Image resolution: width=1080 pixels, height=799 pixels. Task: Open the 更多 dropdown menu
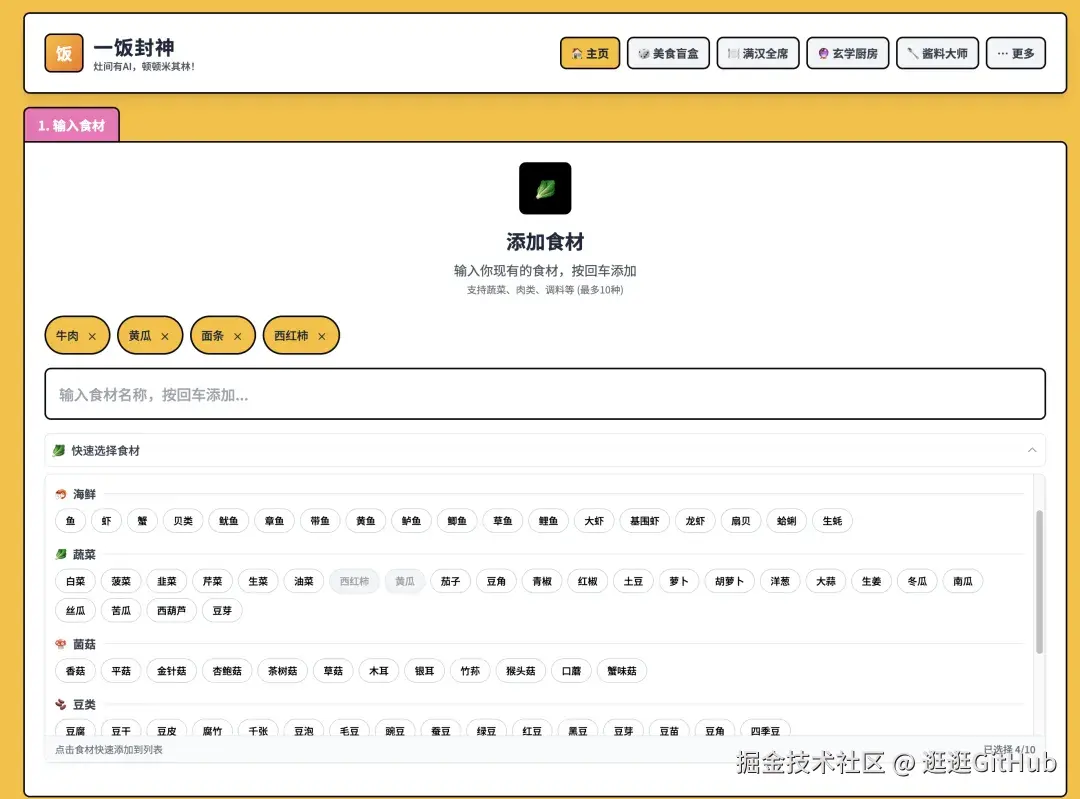(x=1015, y=53)
